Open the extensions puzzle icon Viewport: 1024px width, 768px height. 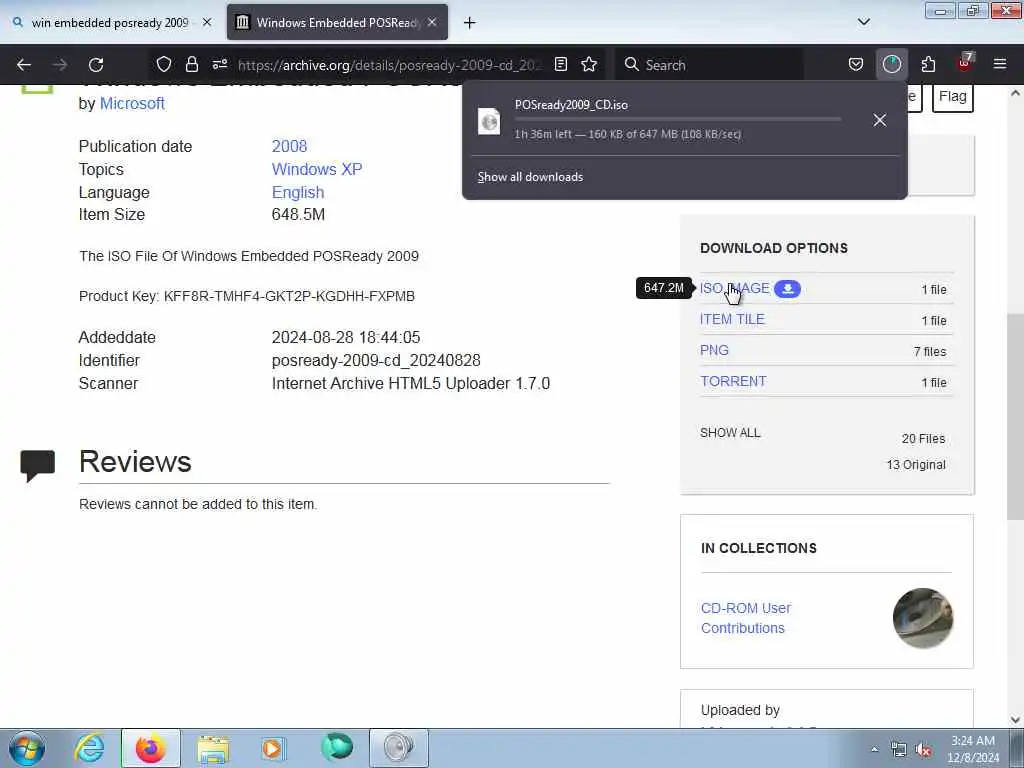(x=928, y=64)
